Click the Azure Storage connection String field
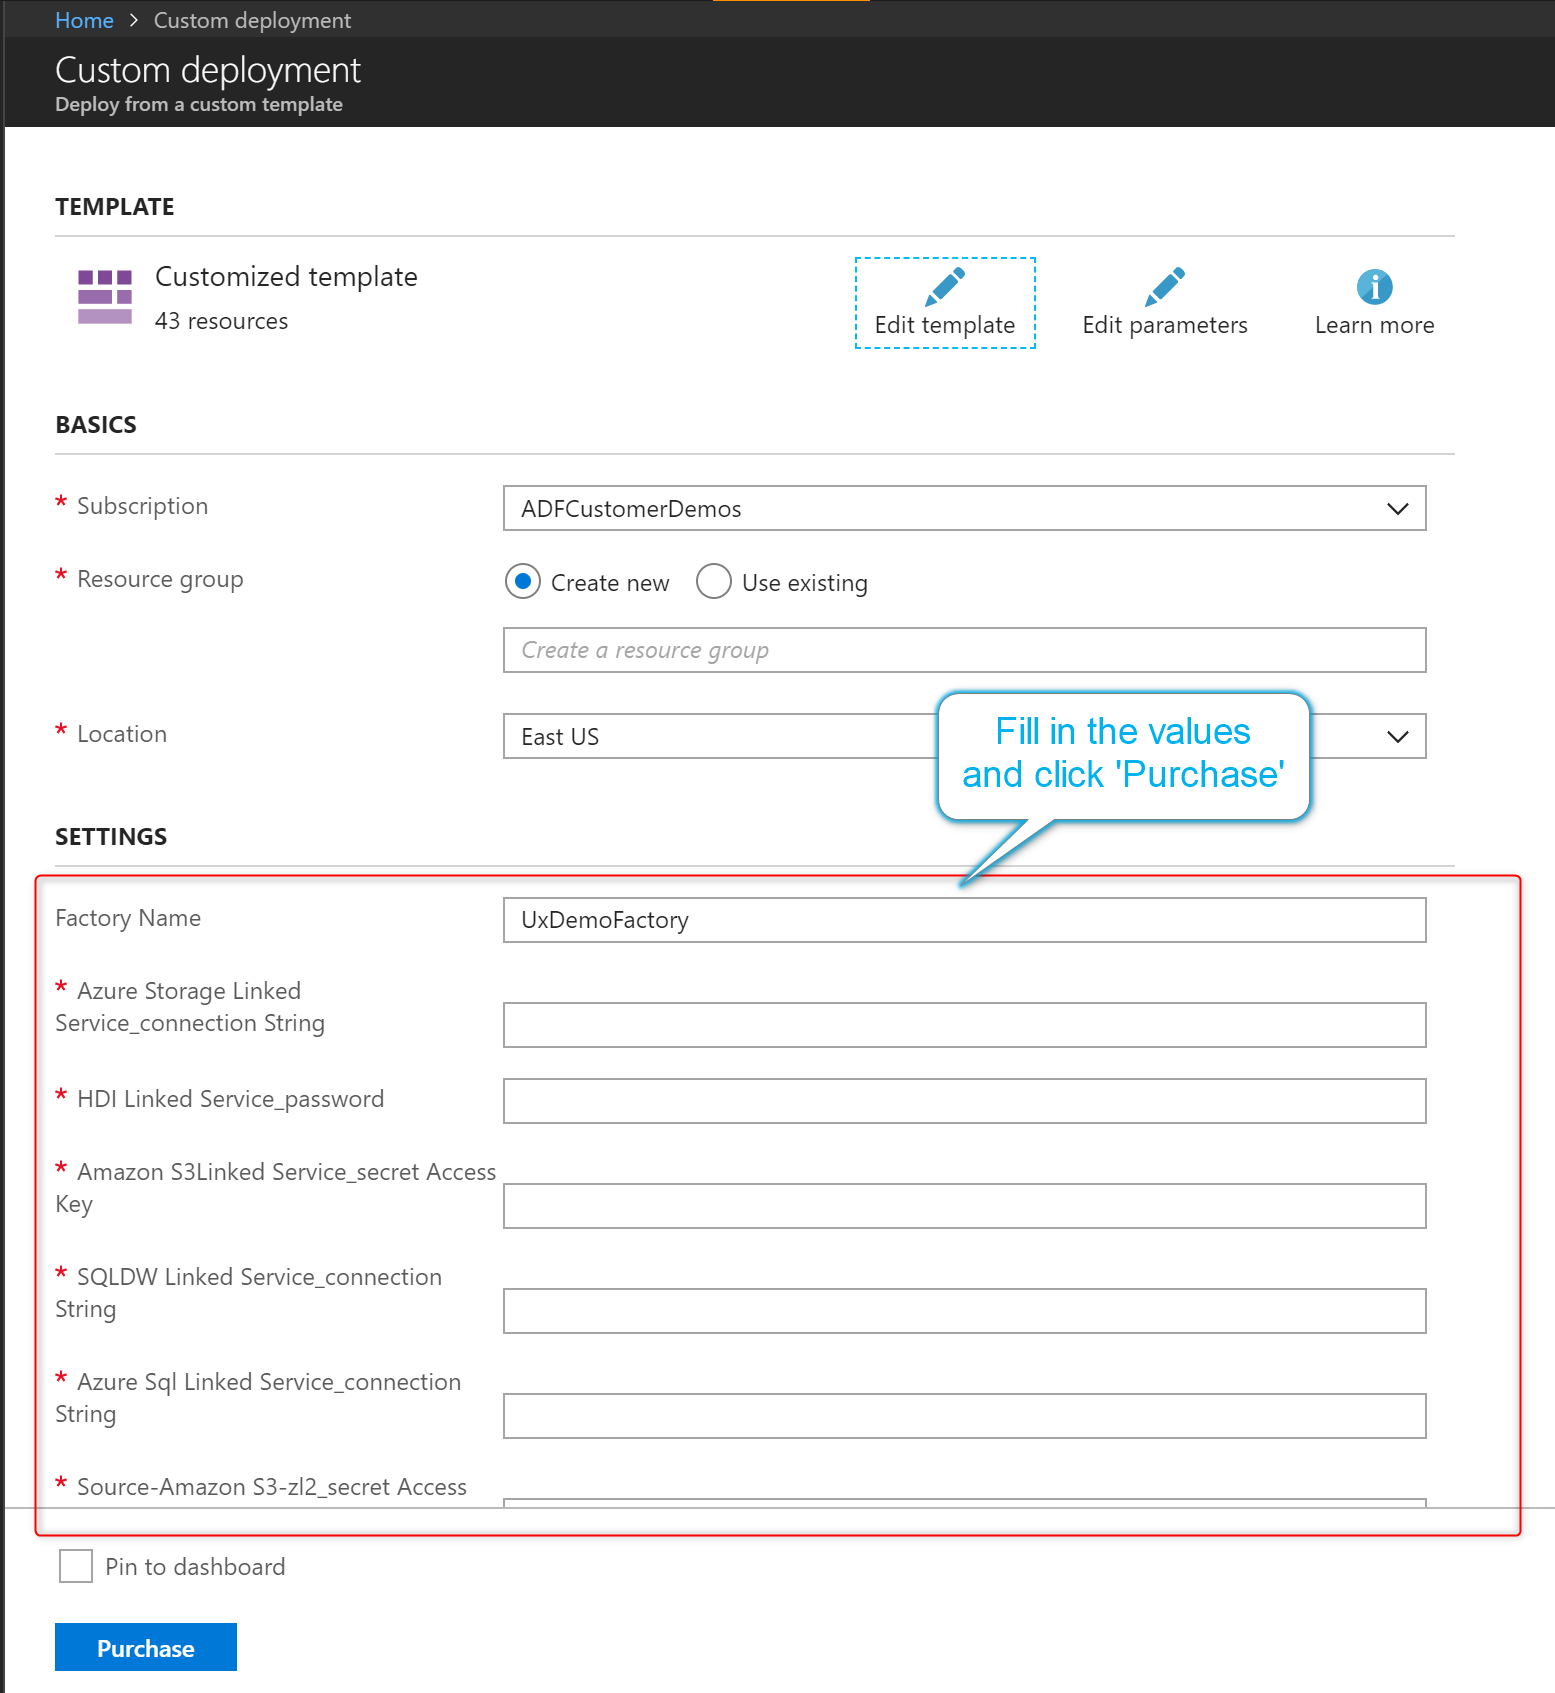Image resolution: width=1555 pixels, height=1693 pixels. coord(965,1025)
